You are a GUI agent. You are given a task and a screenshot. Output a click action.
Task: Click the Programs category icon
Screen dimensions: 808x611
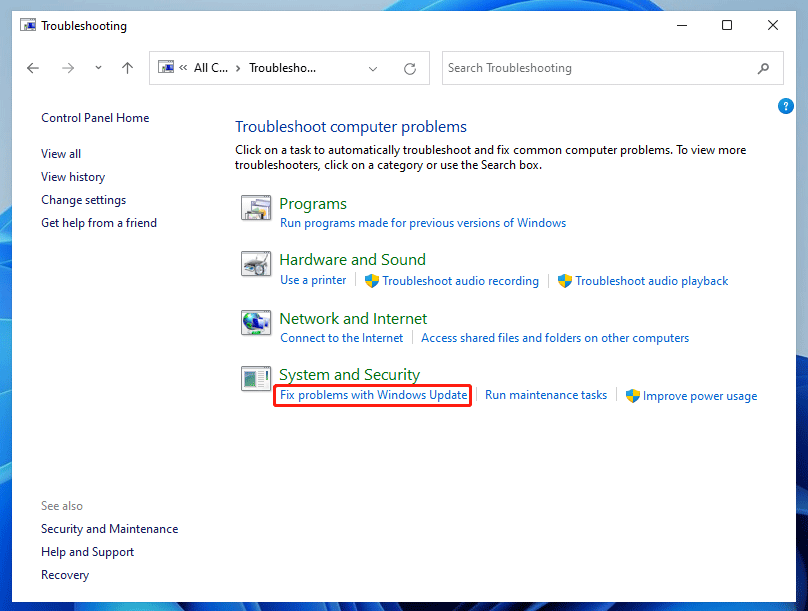(256, 208)
